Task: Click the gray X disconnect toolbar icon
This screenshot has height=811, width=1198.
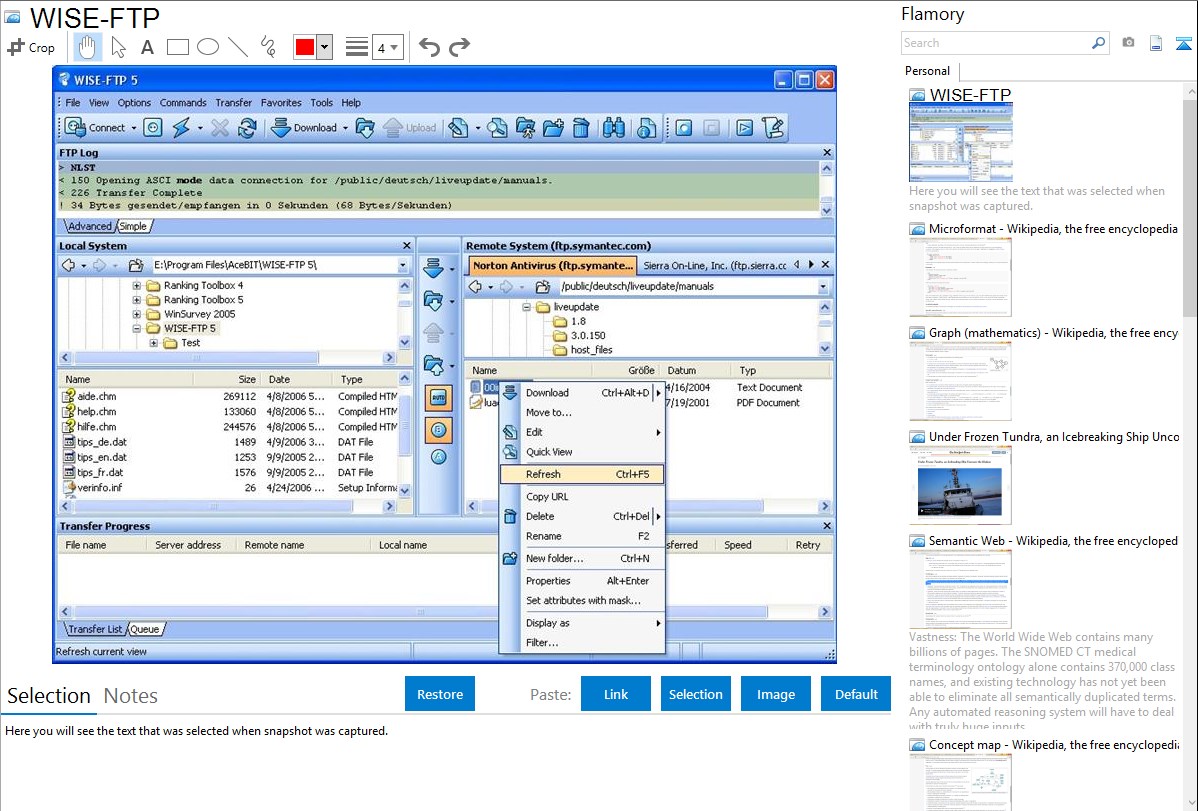Action: (x=220, y=128)
